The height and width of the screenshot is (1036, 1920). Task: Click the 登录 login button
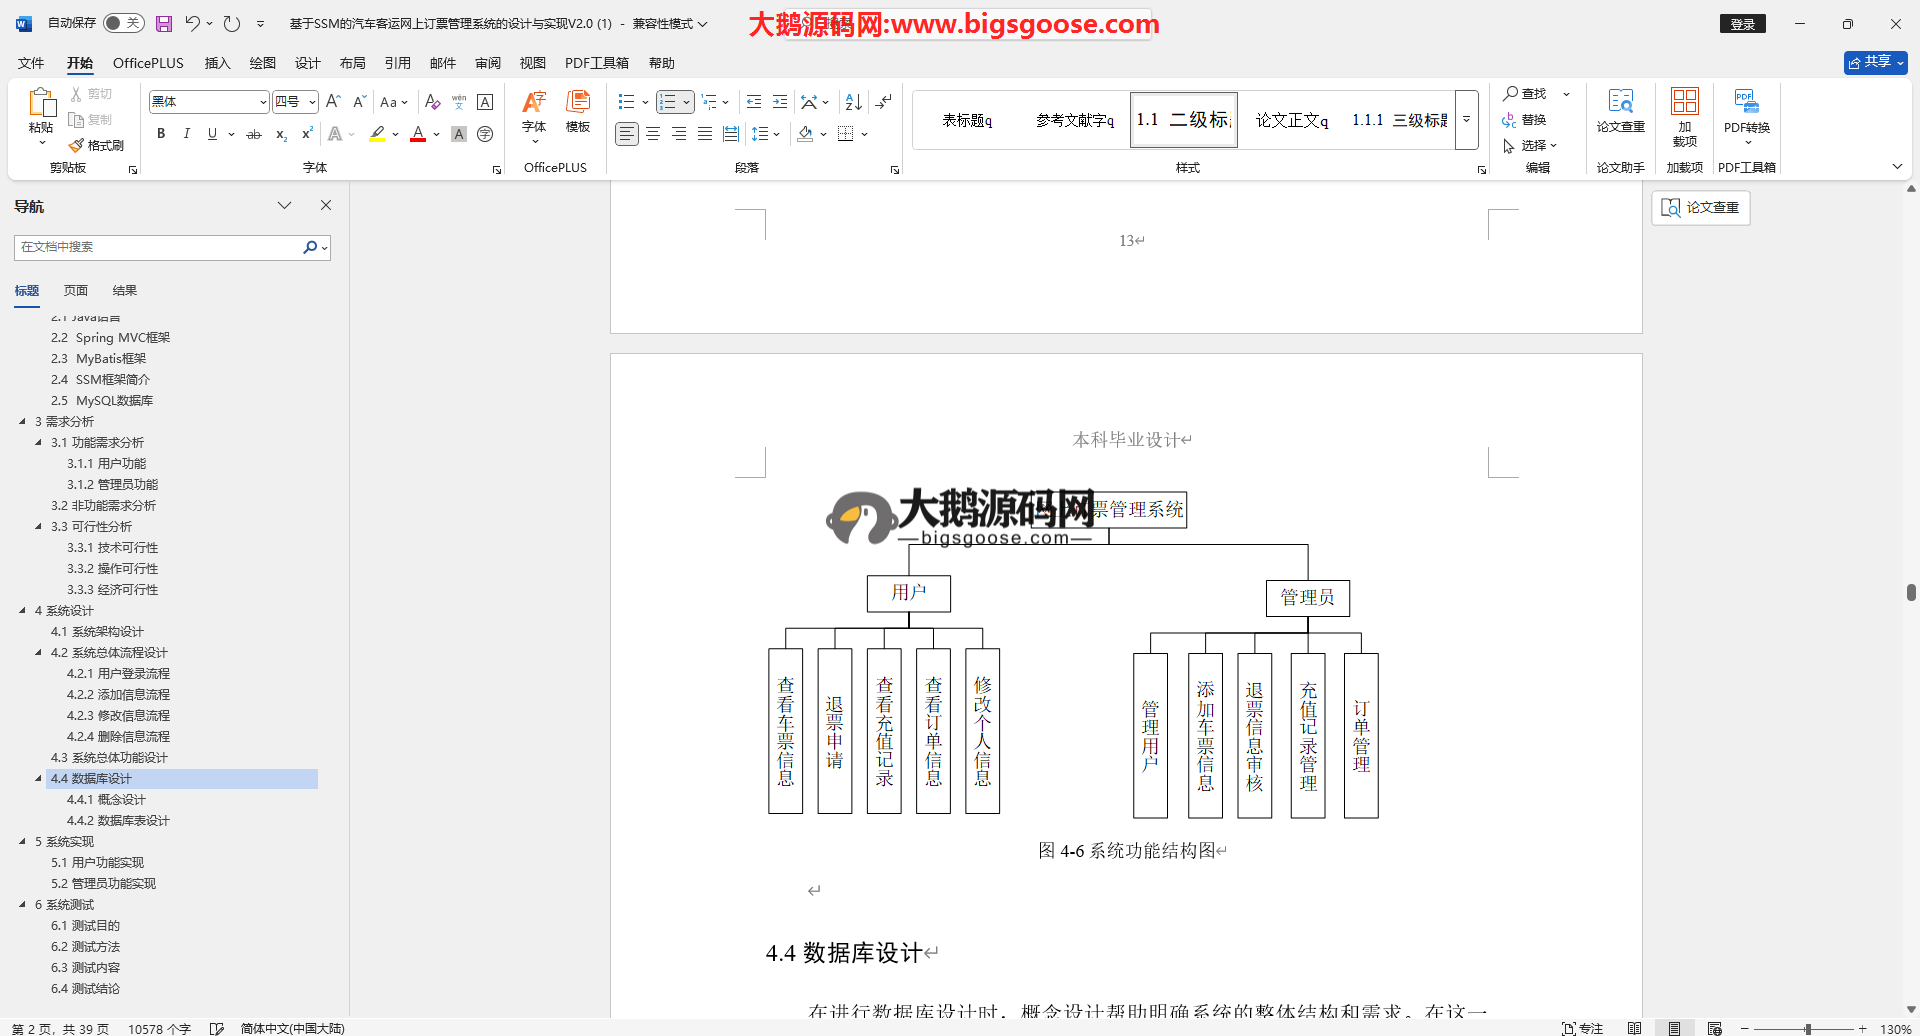coord(1742,24)
